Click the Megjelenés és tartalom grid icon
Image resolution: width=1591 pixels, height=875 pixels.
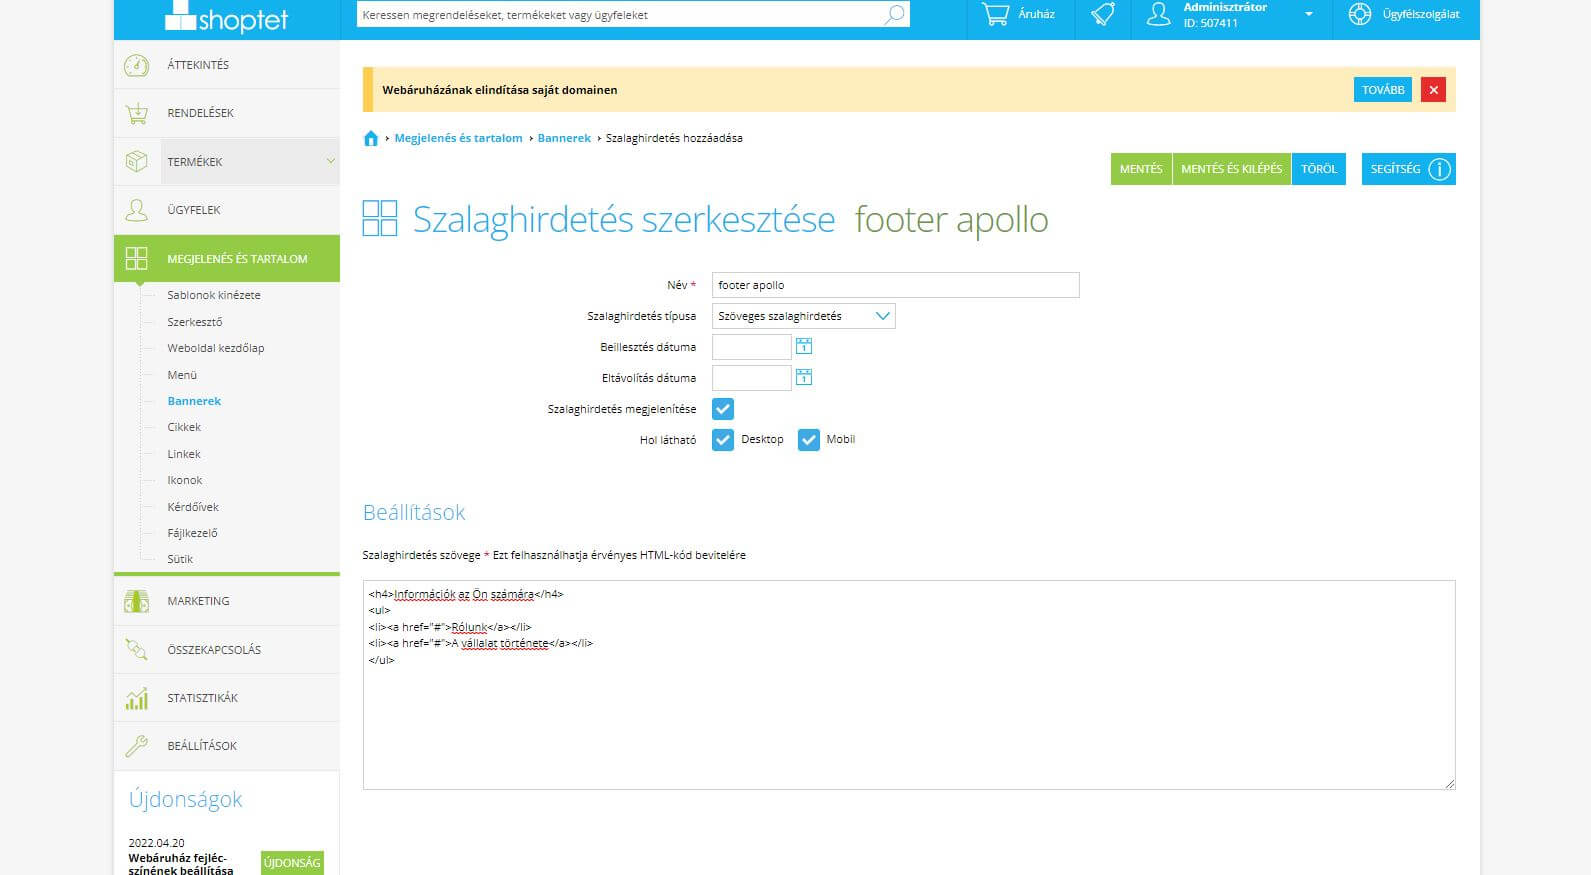136,259
